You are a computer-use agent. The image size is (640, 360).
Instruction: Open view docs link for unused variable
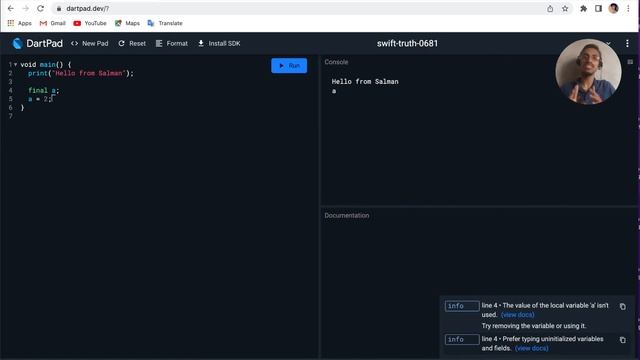coord(517,315)
